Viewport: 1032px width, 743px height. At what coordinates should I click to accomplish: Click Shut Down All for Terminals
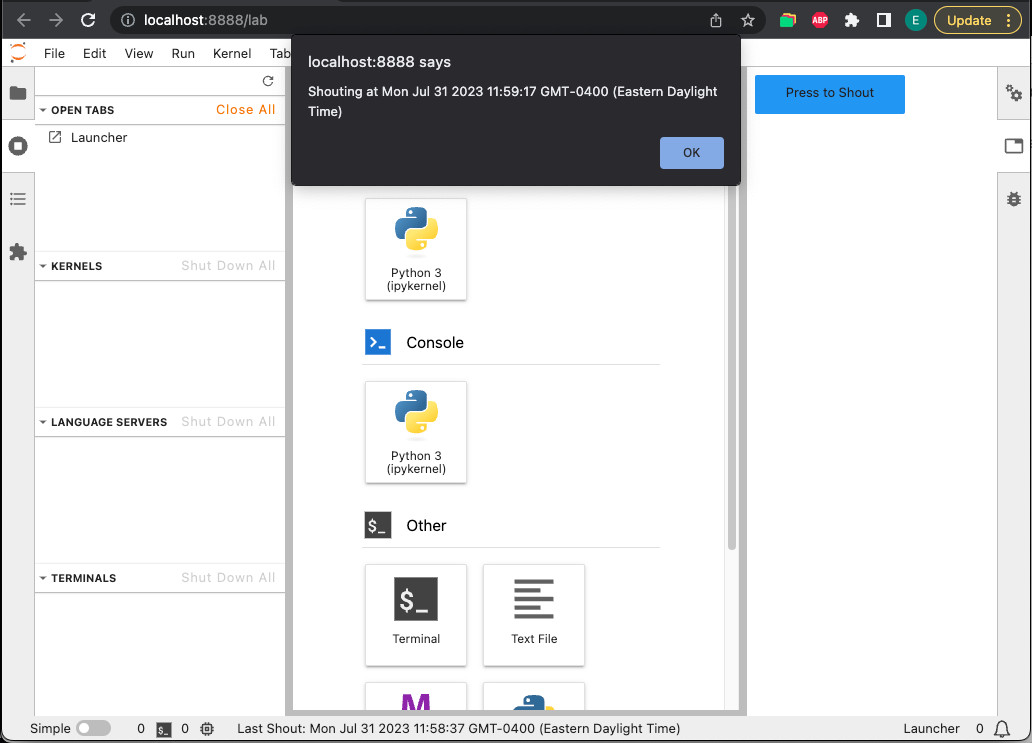pos(228,578)
